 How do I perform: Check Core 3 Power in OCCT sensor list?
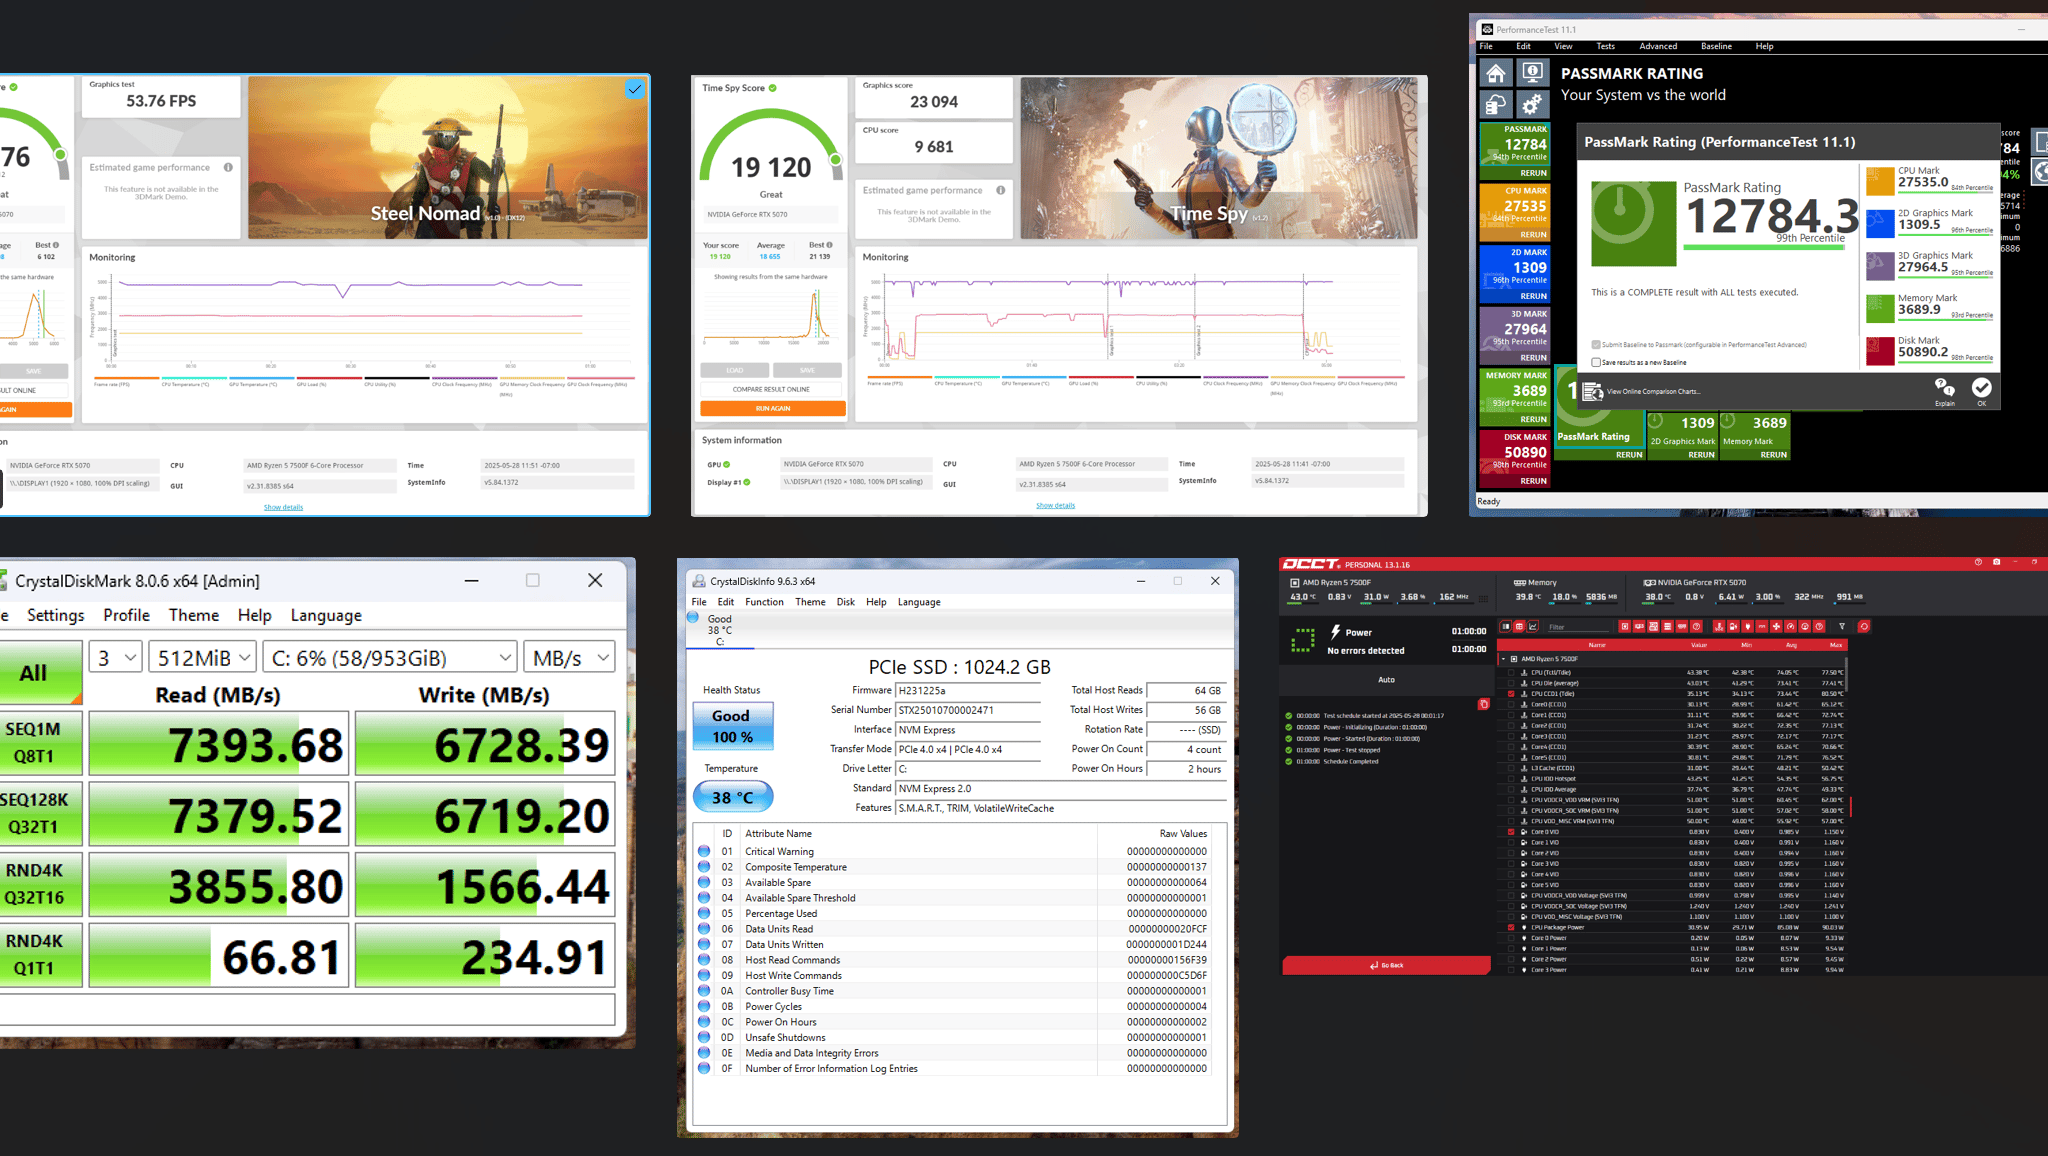pyautogui.click(x=1511, y=970)
